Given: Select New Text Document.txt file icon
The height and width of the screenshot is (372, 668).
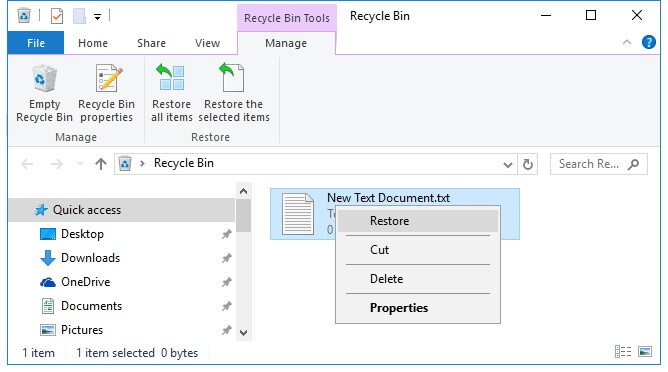Looking at the screenshot, I should click(298, 214).
